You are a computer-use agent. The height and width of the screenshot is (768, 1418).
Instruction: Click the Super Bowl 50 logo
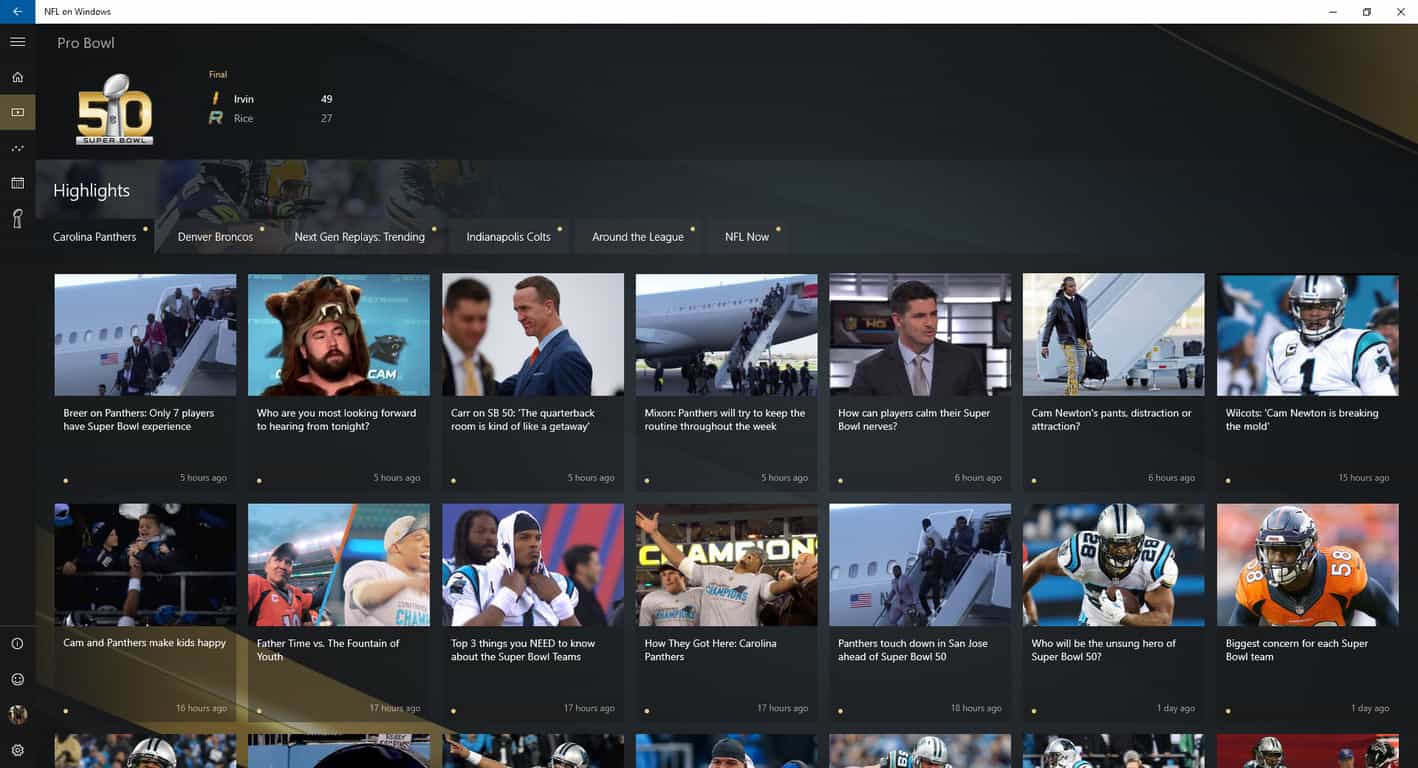(x=115, y=110)
